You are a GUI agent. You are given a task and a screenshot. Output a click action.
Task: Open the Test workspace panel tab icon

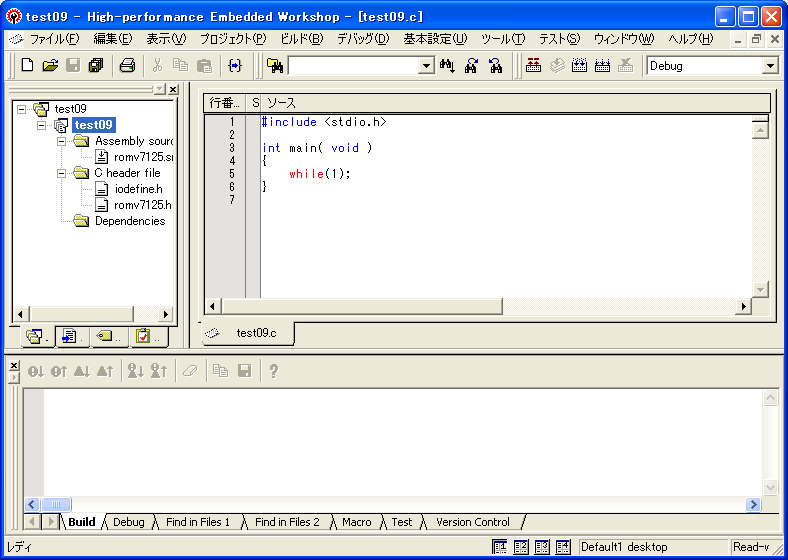pos(144,336)
